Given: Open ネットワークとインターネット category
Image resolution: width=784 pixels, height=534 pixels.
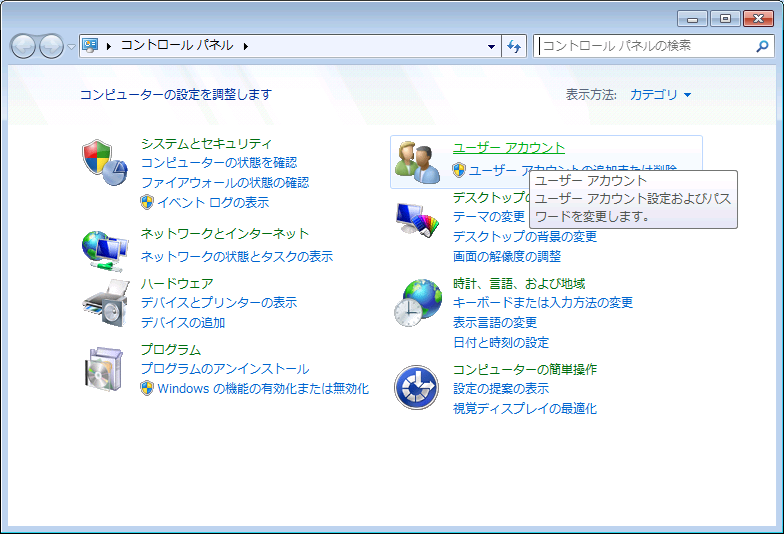Looking at the screenshot, I should coord(224,234).
